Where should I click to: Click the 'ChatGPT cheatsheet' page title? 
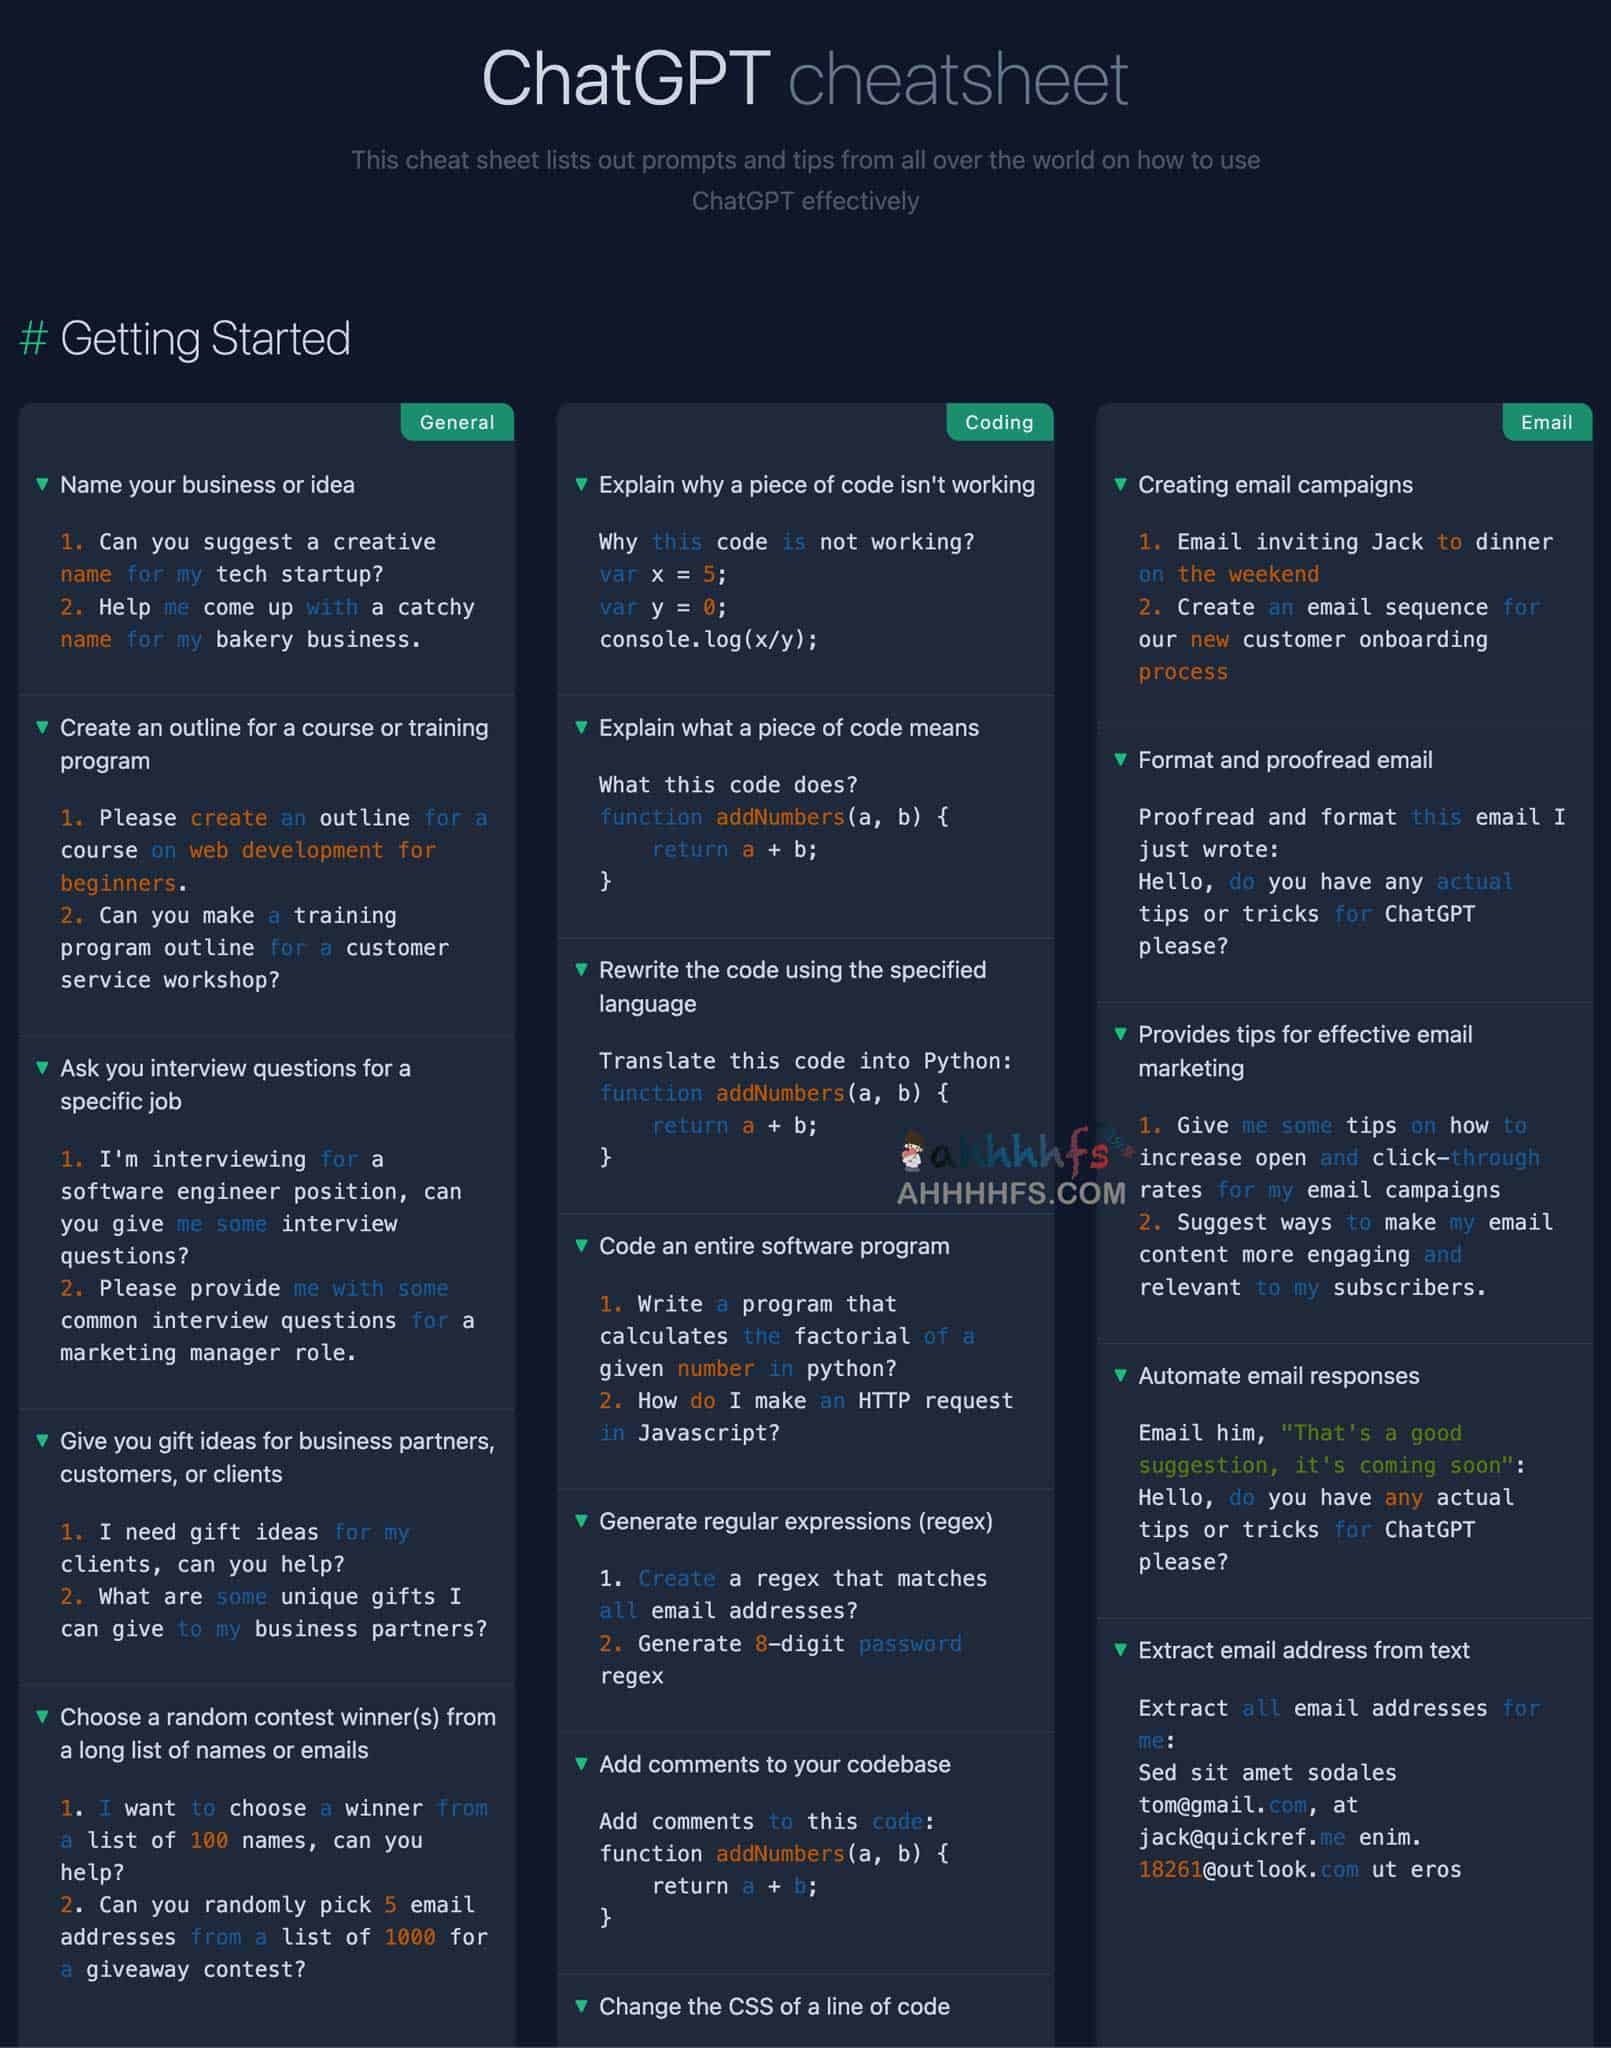point(805,77)
